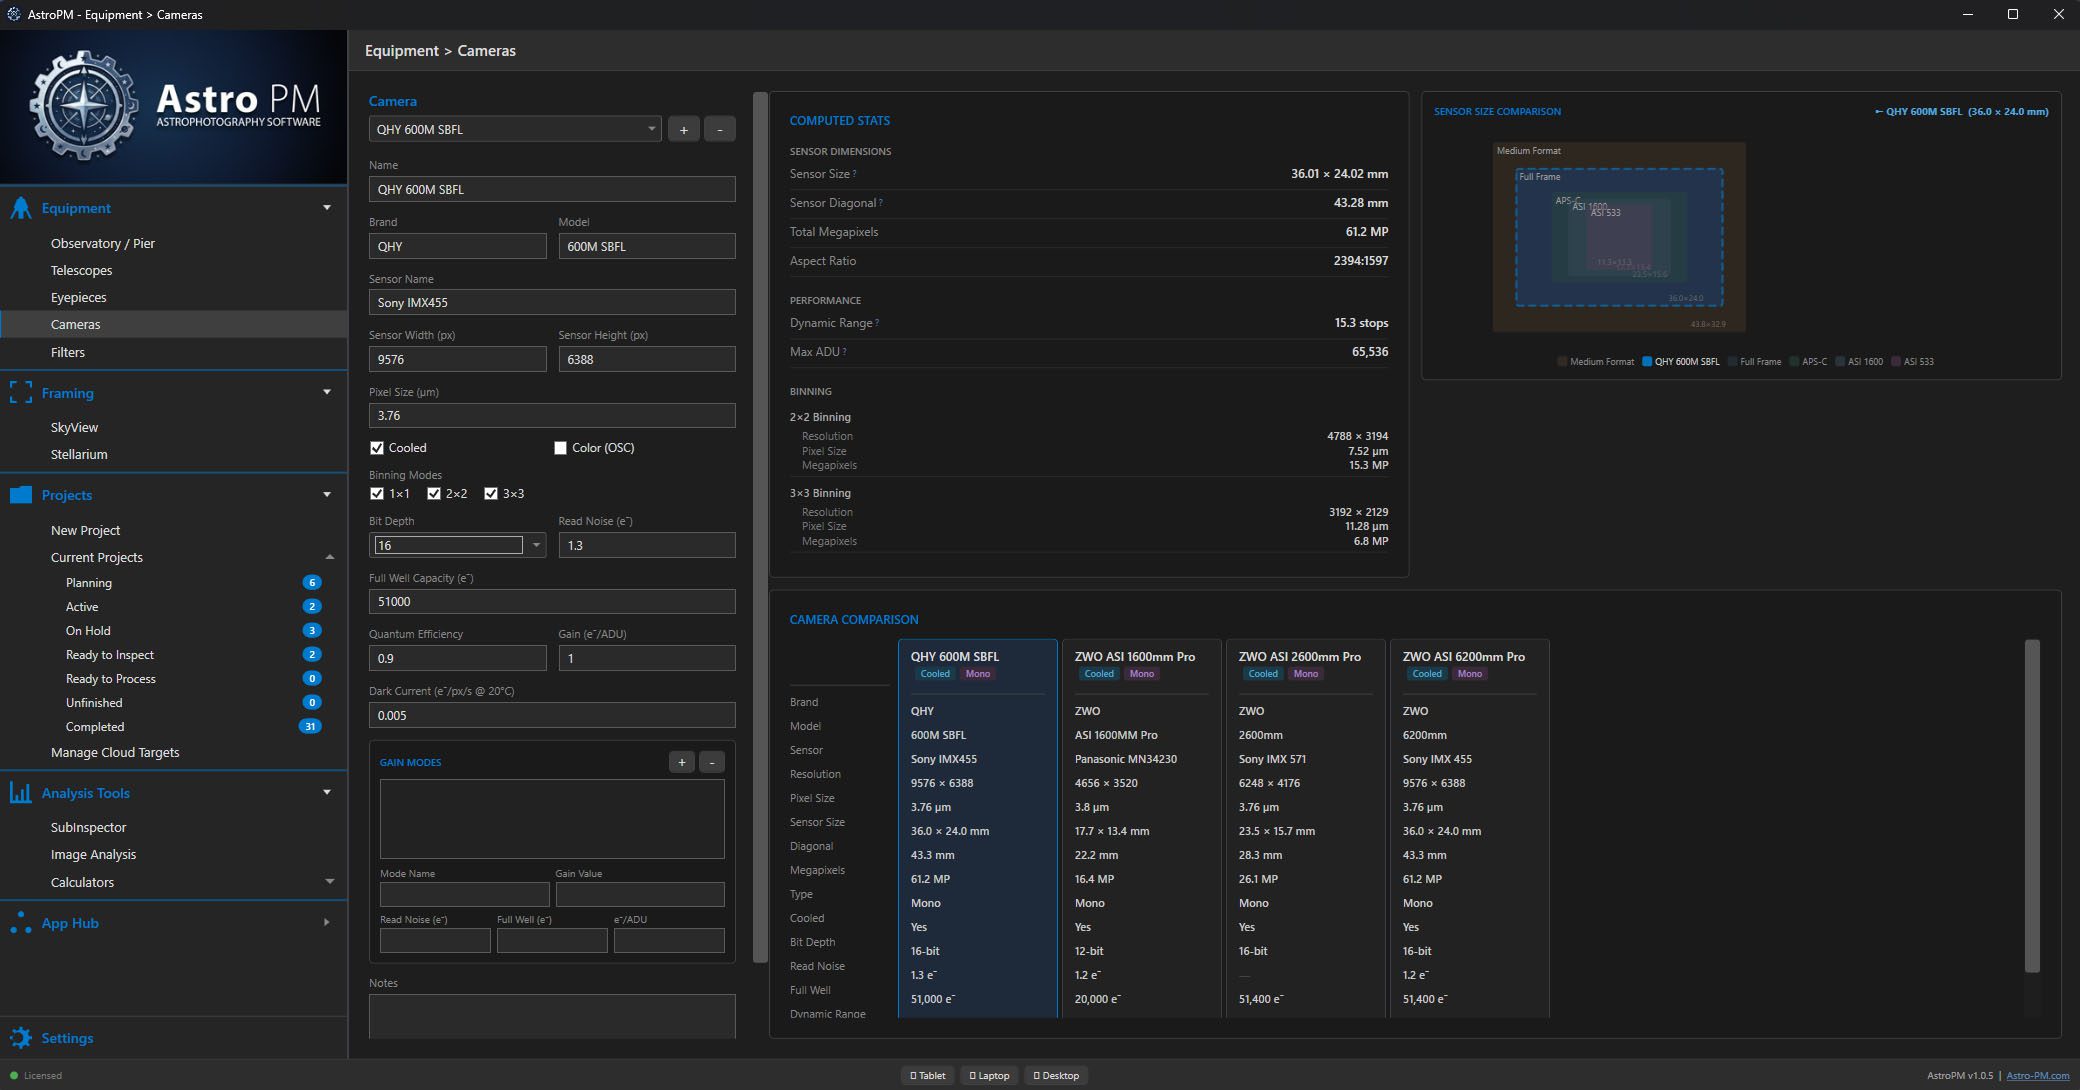The image size is (2080, 1090).
Task: Open the Camera selection dropdown
Action: pyautogui.click(x=651, y=129)
